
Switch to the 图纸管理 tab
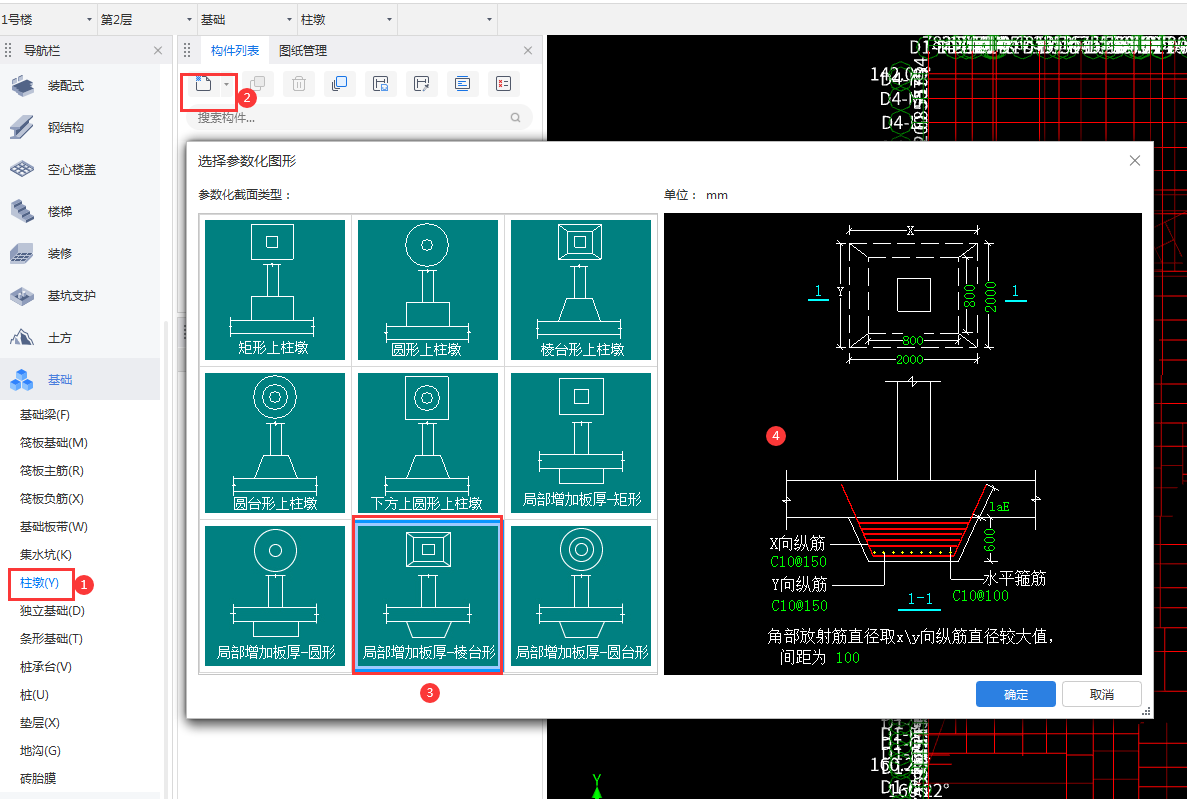pyautogui.click(x=303, y=51)
